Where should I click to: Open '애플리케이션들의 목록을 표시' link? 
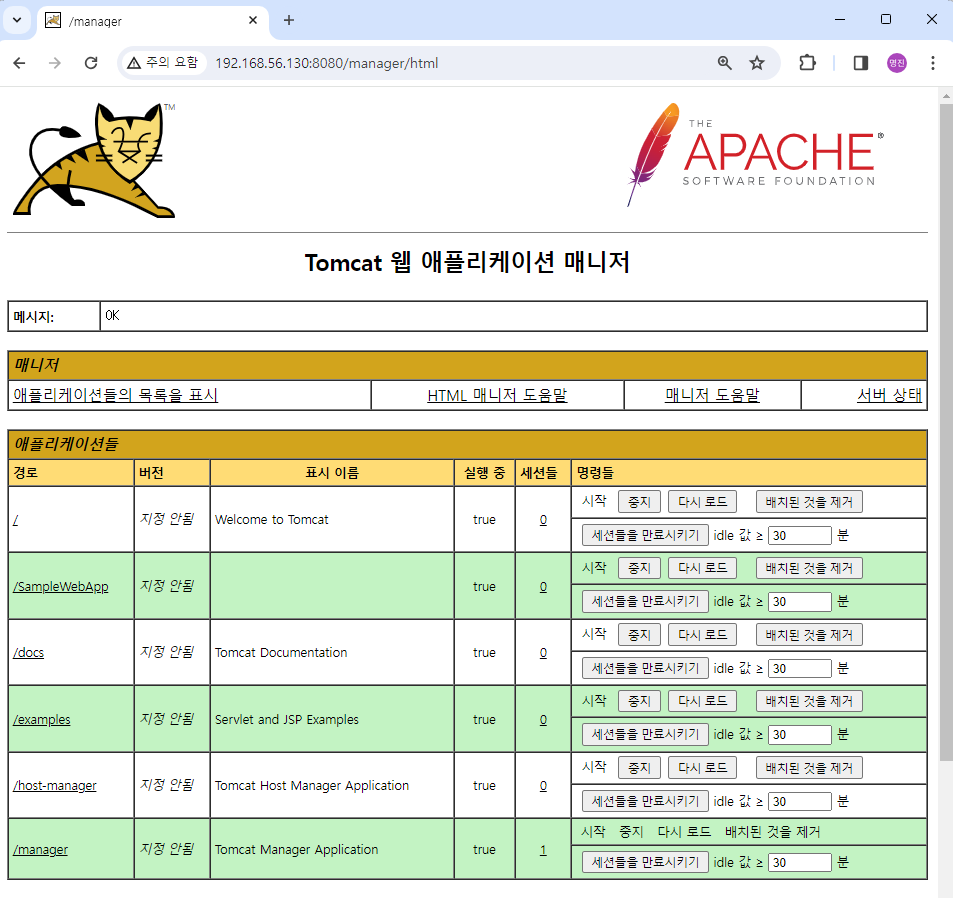click(115, 395)
